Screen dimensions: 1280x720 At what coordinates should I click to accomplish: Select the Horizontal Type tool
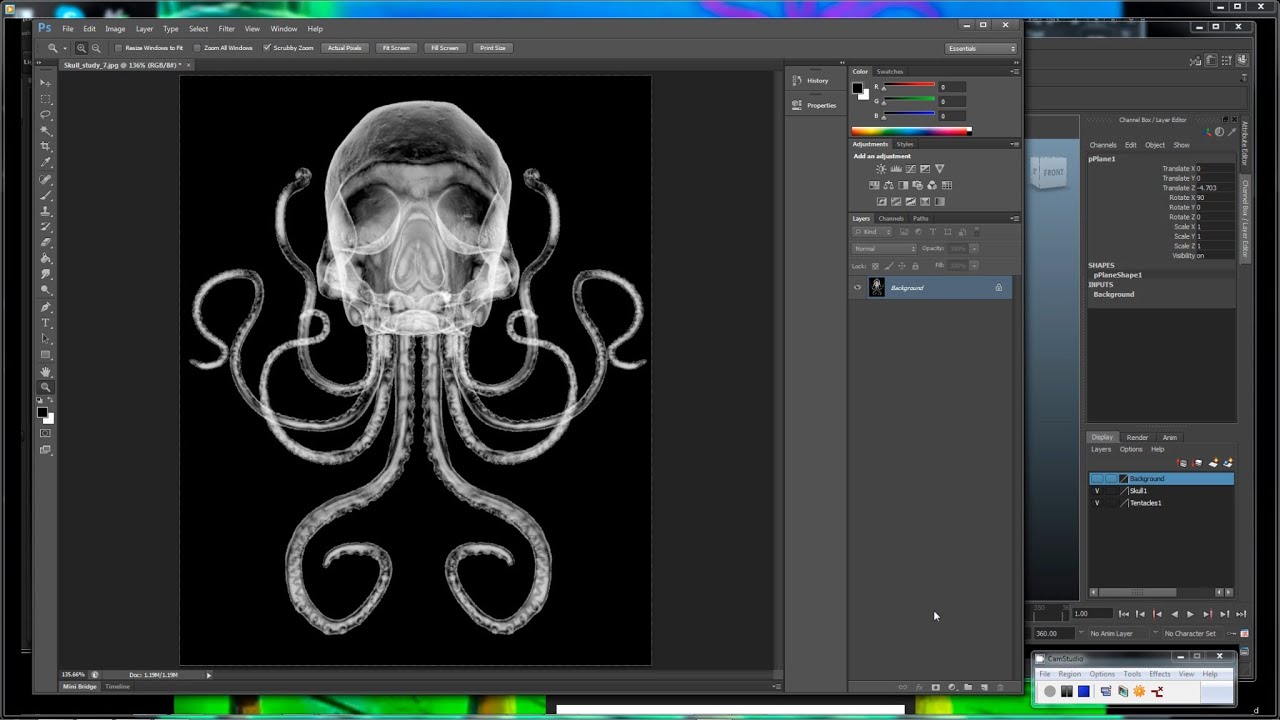coord(46,323)
